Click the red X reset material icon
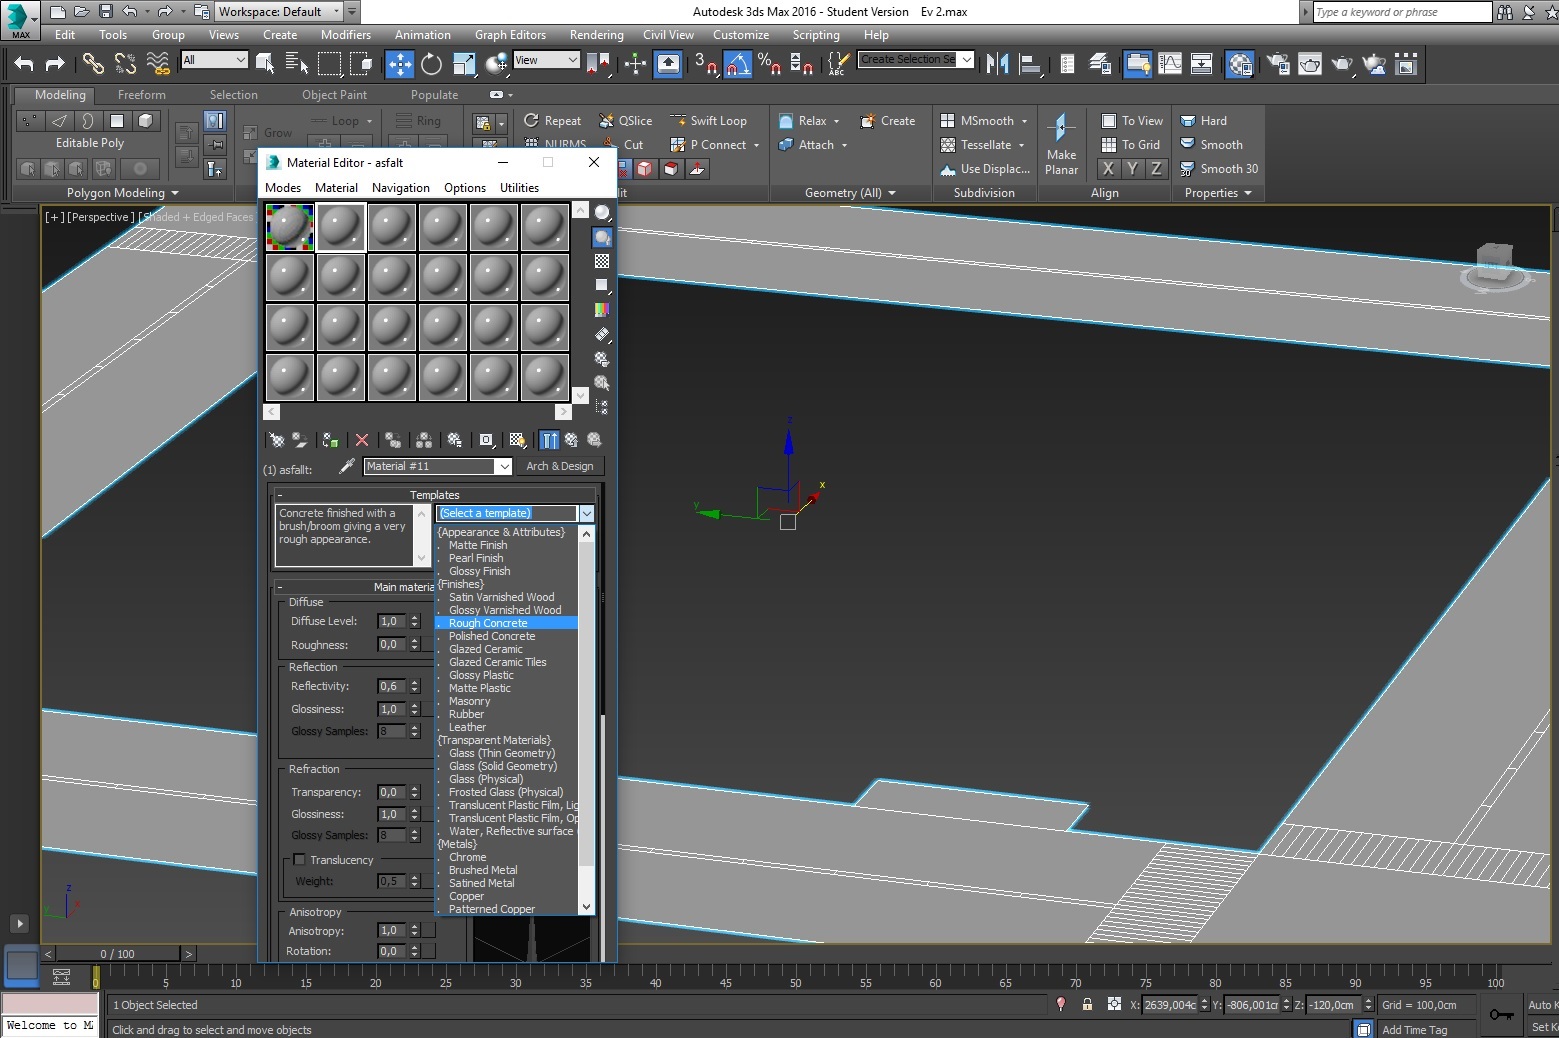The width and height of the screenshot is (1559, 1038). click(x=362, y=440)
